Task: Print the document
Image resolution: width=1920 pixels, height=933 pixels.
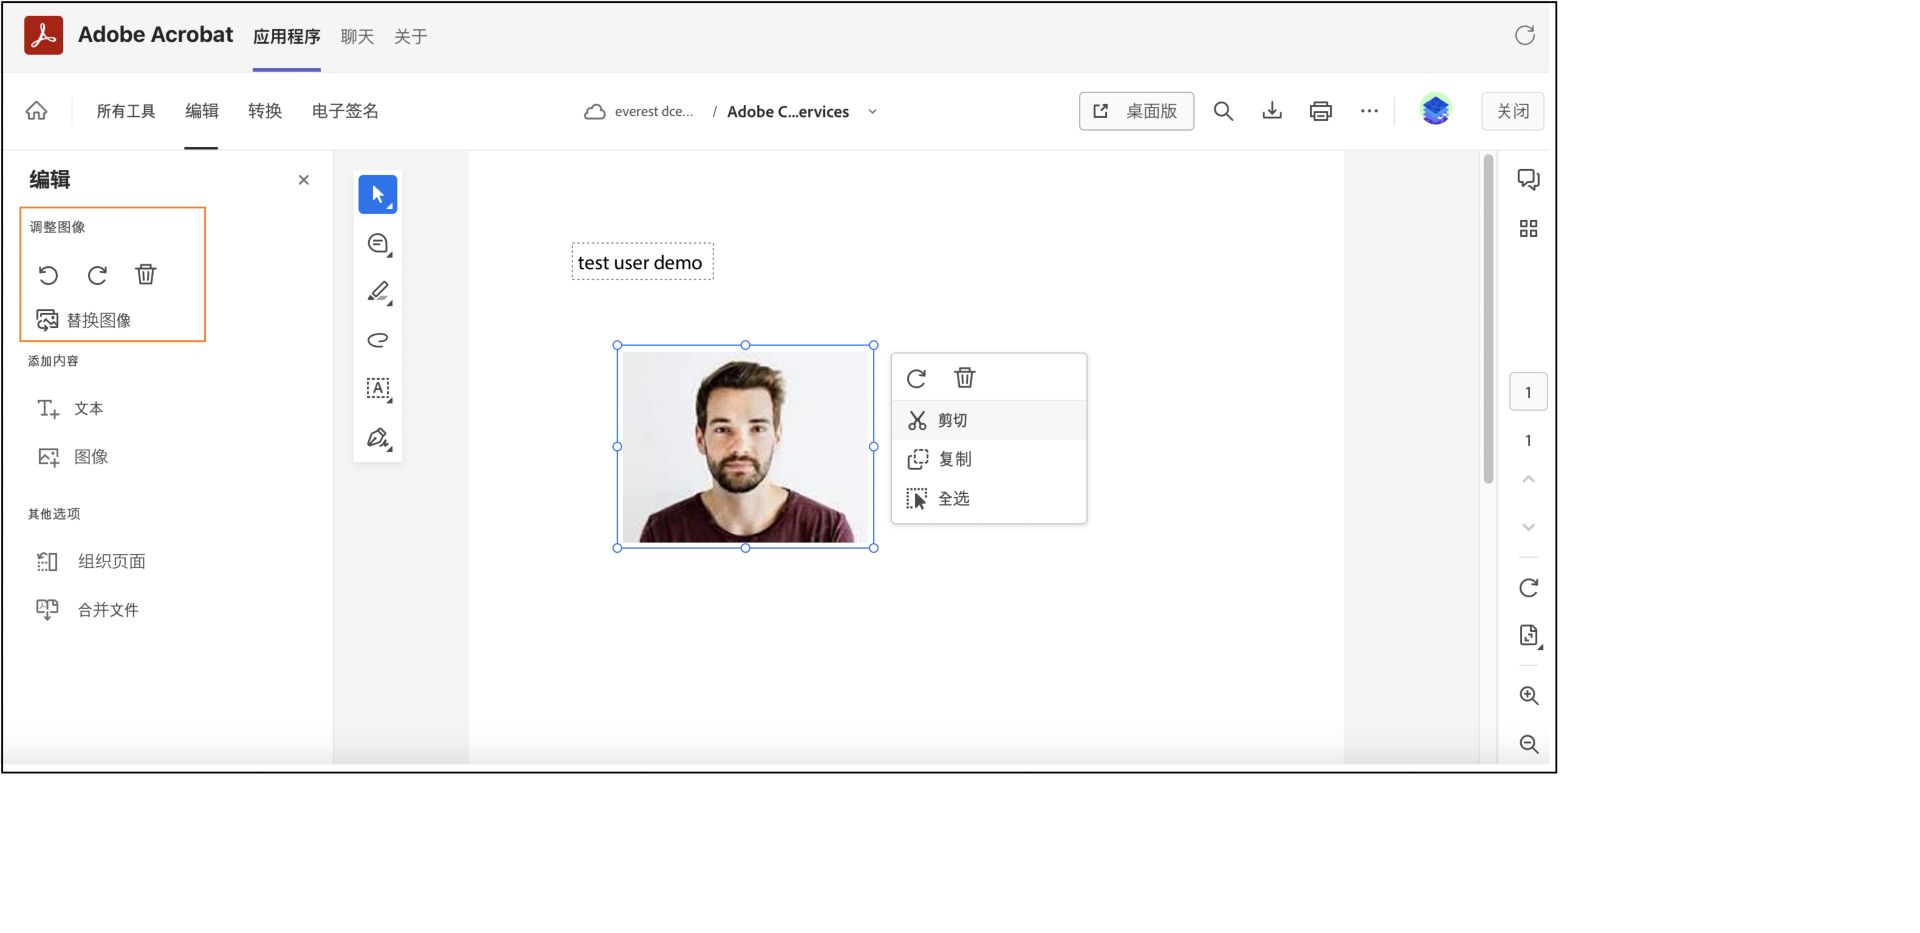Action: click(x=1320, y=111)
